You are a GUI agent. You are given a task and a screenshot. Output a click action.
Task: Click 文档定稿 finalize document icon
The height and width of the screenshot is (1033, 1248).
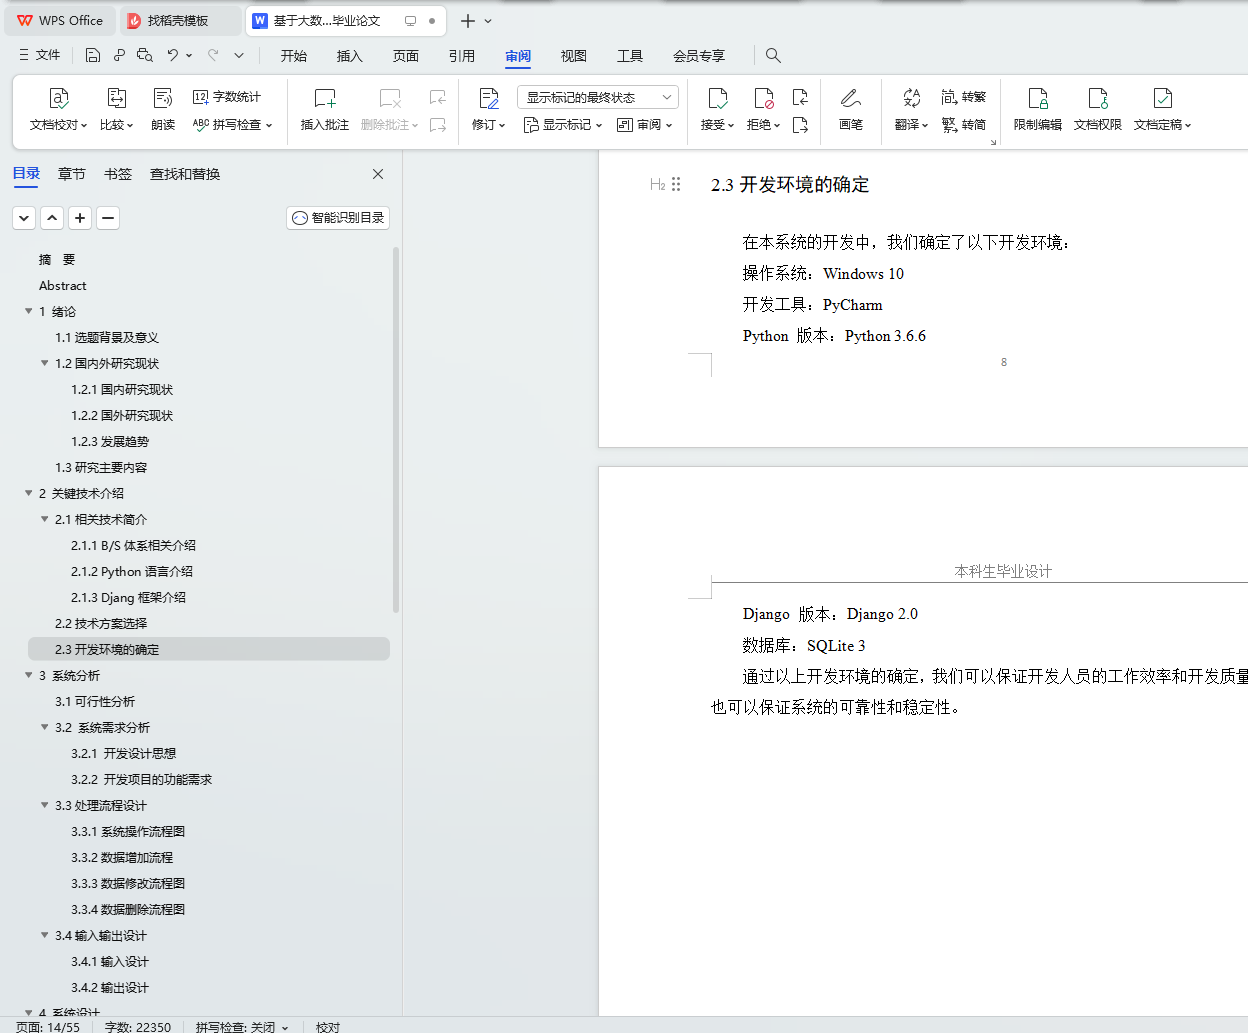tap(1163, 98)
